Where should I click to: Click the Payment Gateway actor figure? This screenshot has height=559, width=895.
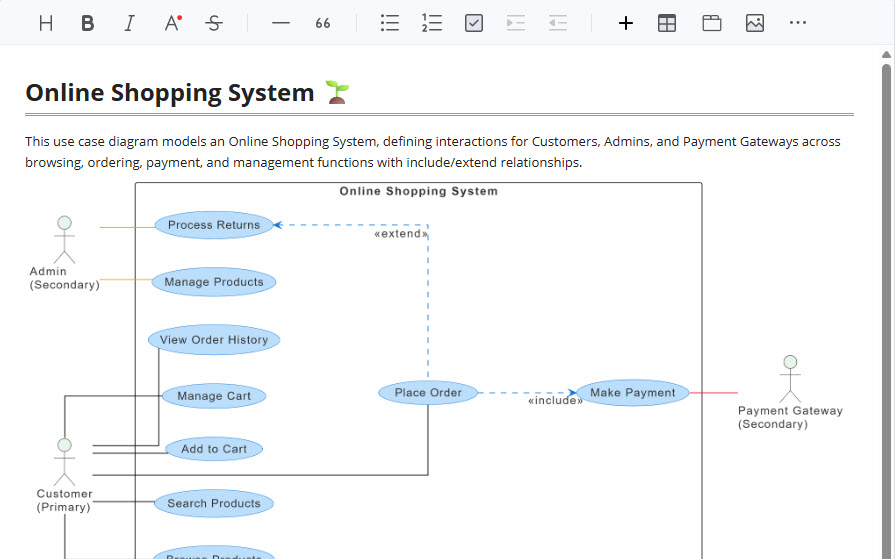(791, 379)
